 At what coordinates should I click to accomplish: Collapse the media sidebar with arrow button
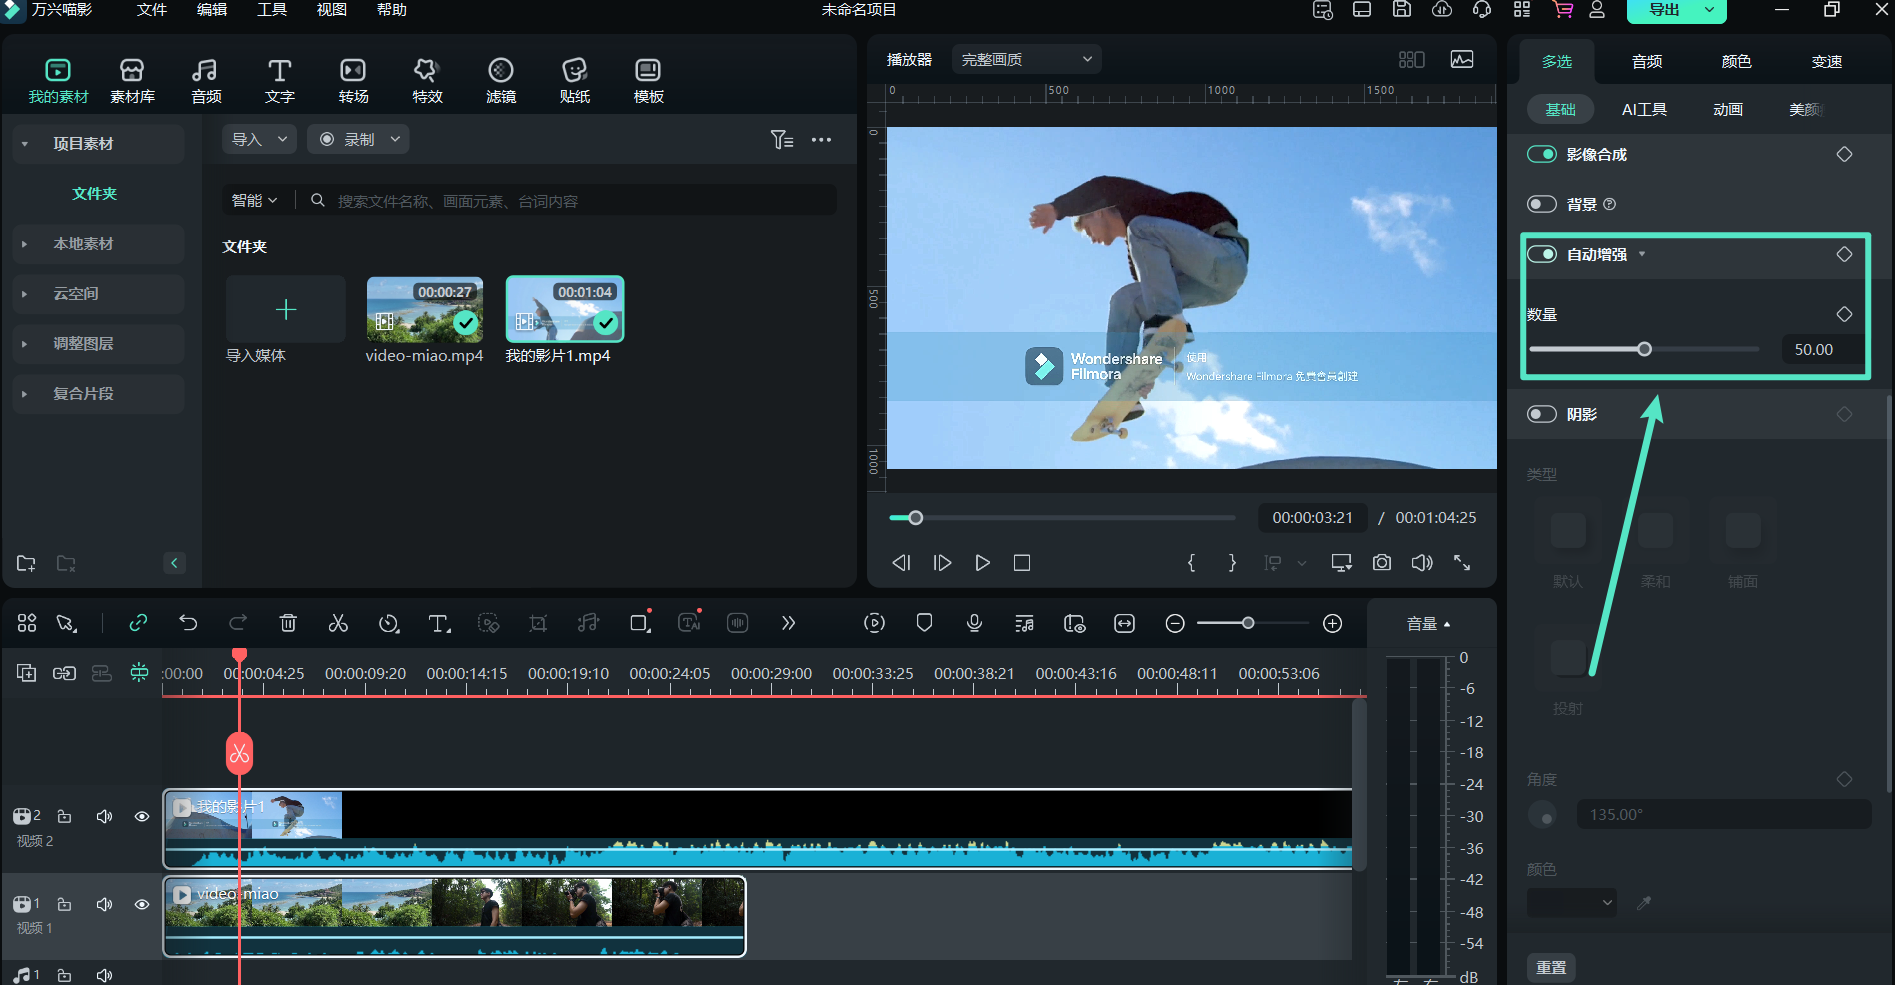pyautogui.click(x=174, y=563)
